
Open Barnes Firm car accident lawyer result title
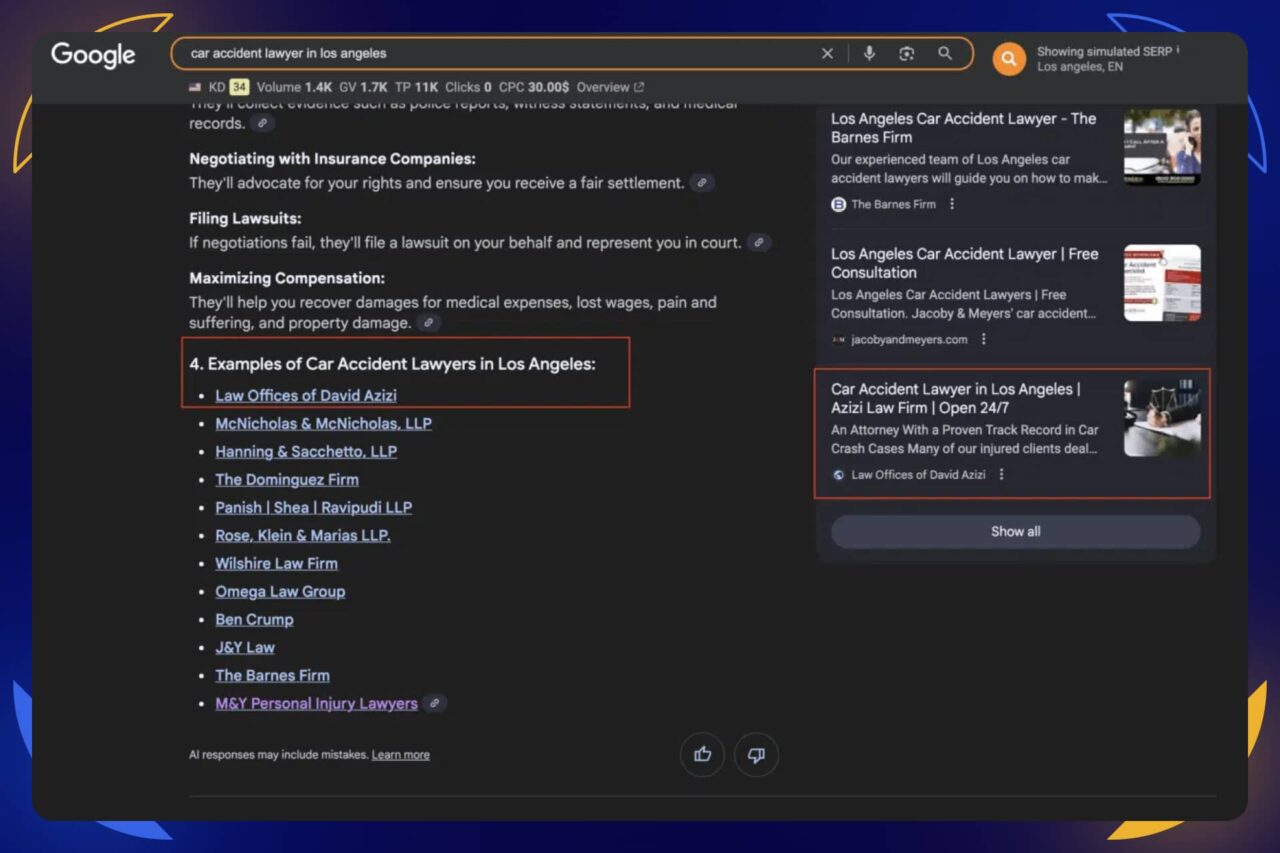pyautogui.click(x=964, y=127)
